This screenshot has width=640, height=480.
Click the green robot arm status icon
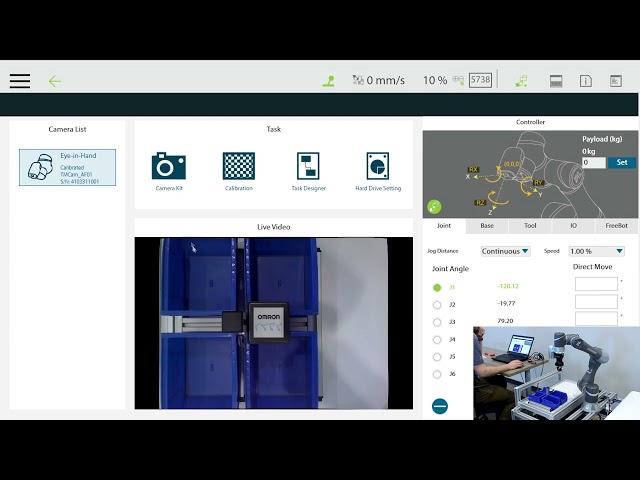[329, 81]
